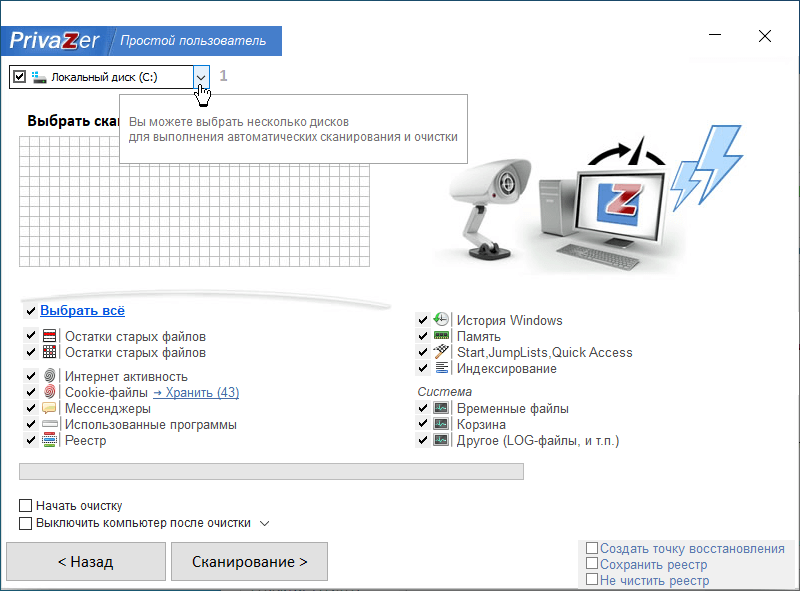This screenshot has width=800, height=591.
Task: Click the Использованные программы label text
Action: point(151,425)
